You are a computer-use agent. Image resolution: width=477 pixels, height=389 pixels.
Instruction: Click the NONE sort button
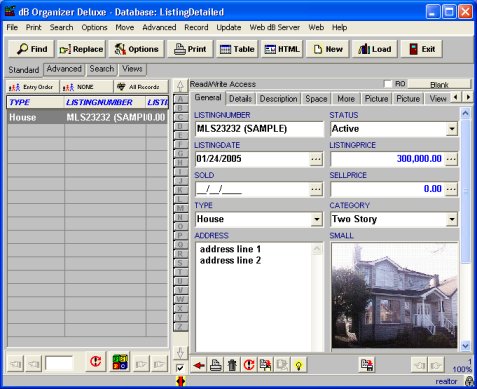86,87
